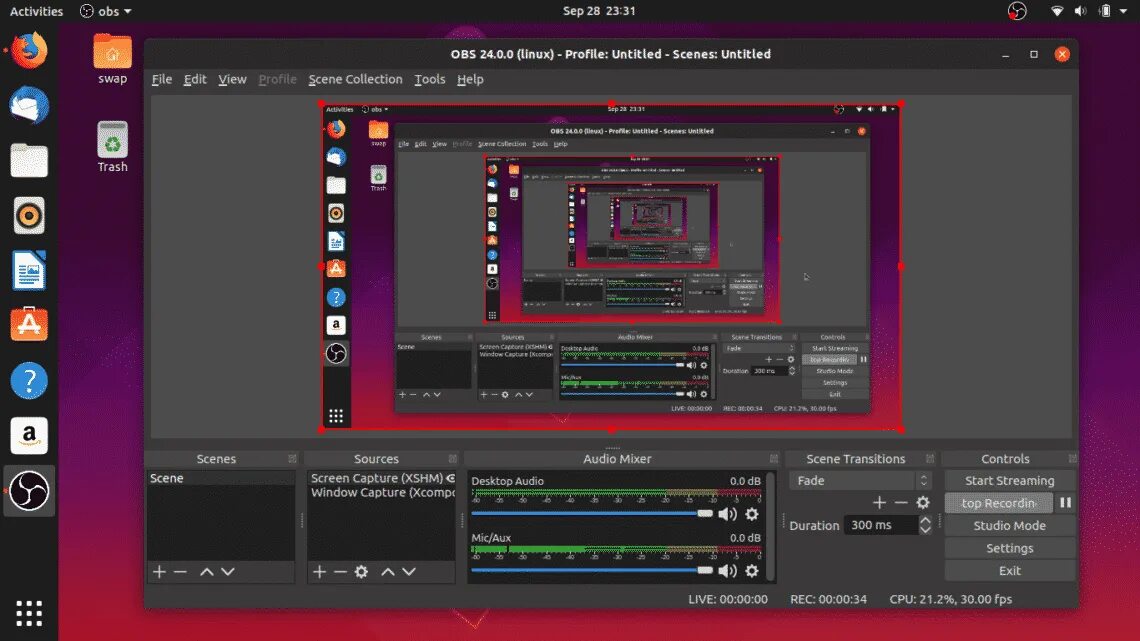Image resolution: width=1140 pixels, height=641 pixels.
Task: Click OBS tray icon in top bar
Action: tap(1017, 11)
